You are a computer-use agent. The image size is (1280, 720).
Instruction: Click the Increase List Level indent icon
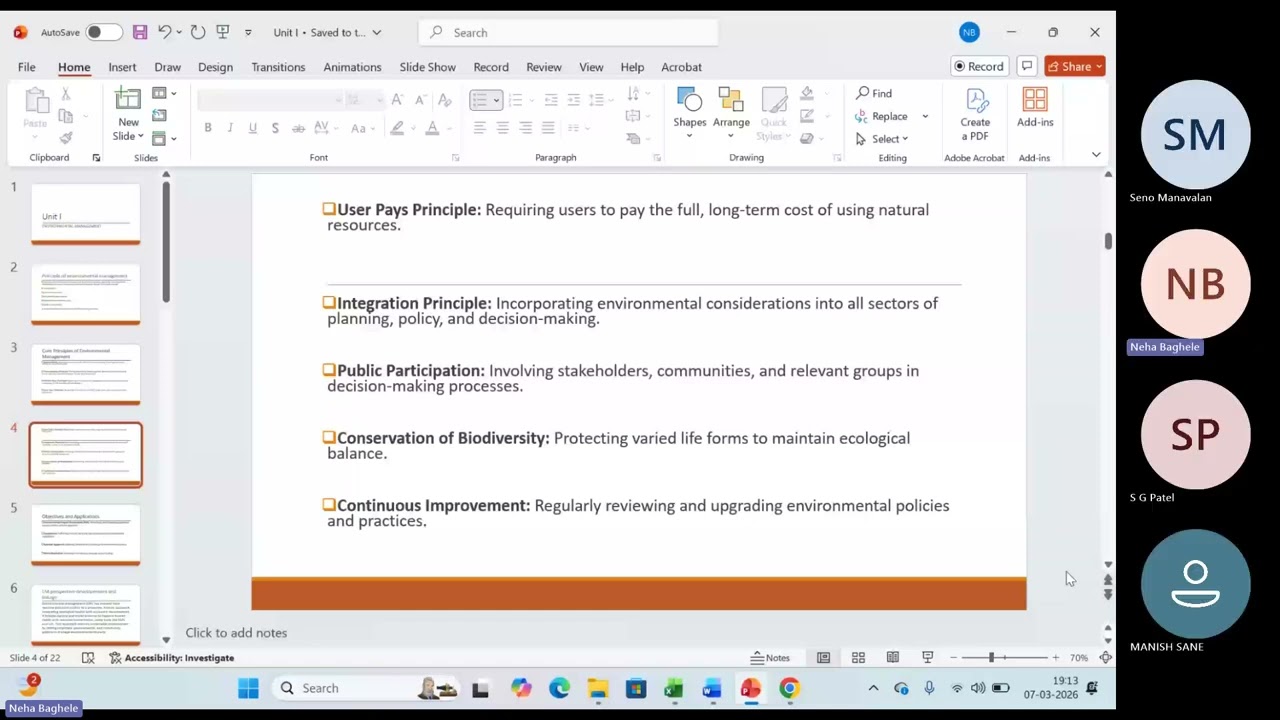click(574, 99)
